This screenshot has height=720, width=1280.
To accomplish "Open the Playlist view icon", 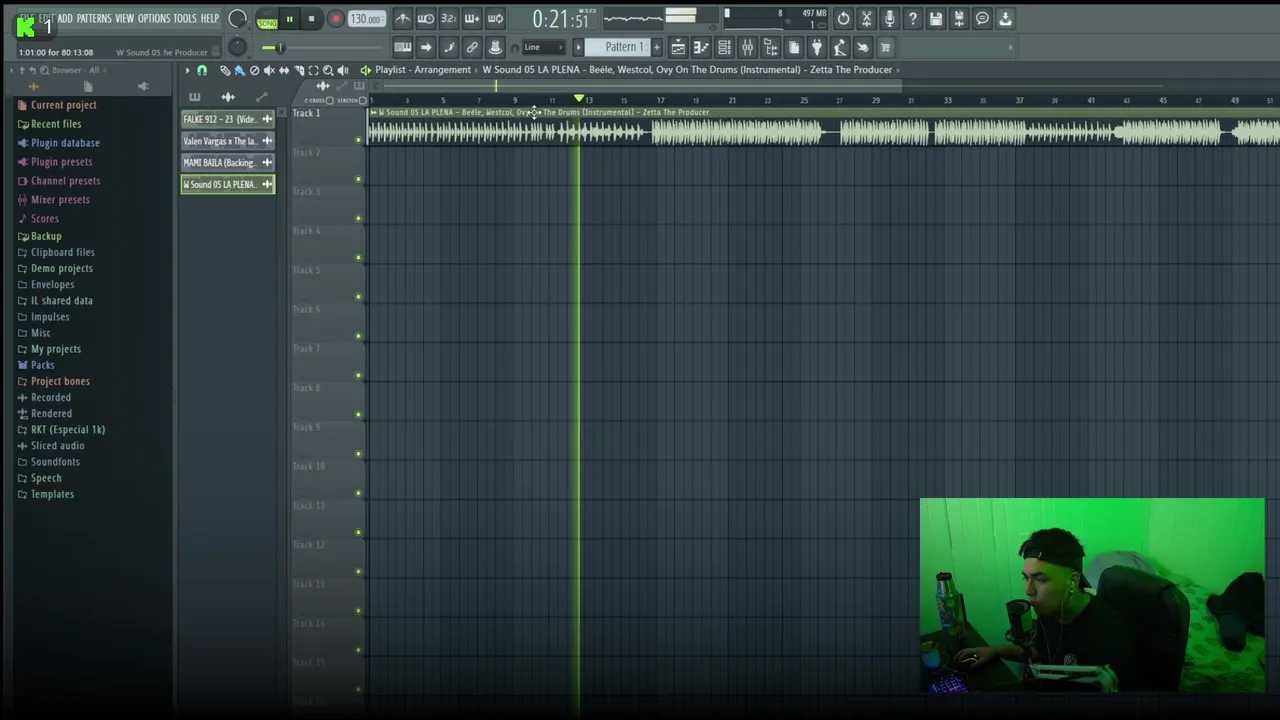I will (x=678, y=47).
